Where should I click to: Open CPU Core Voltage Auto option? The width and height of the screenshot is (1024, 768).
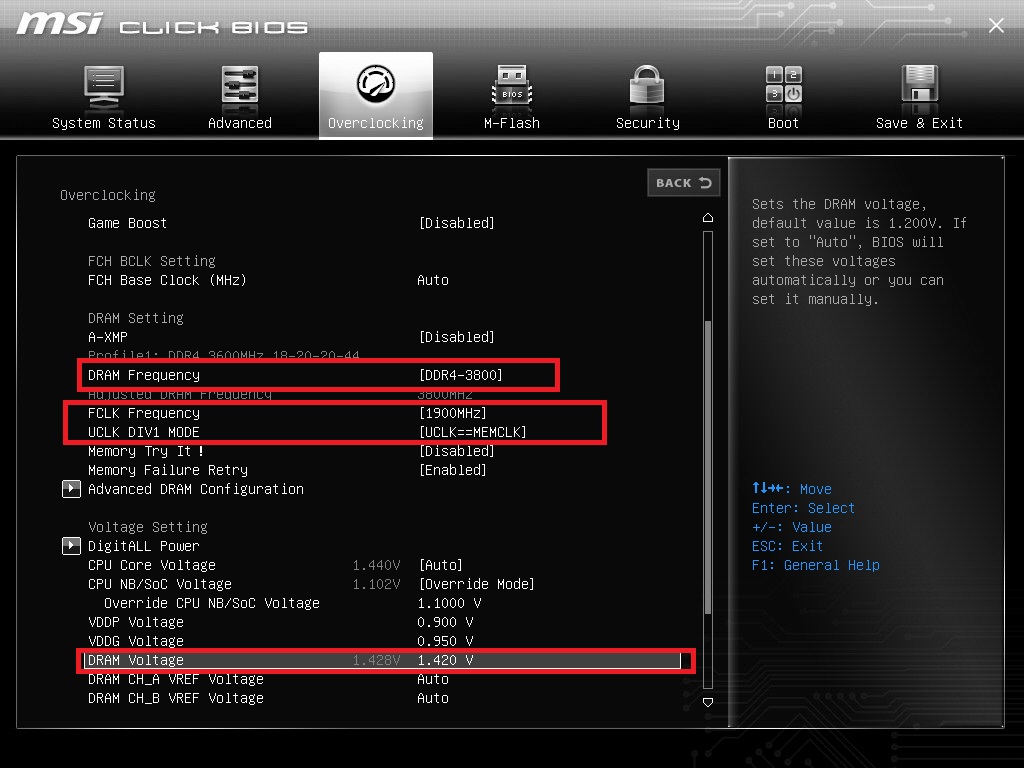(441, 565)
